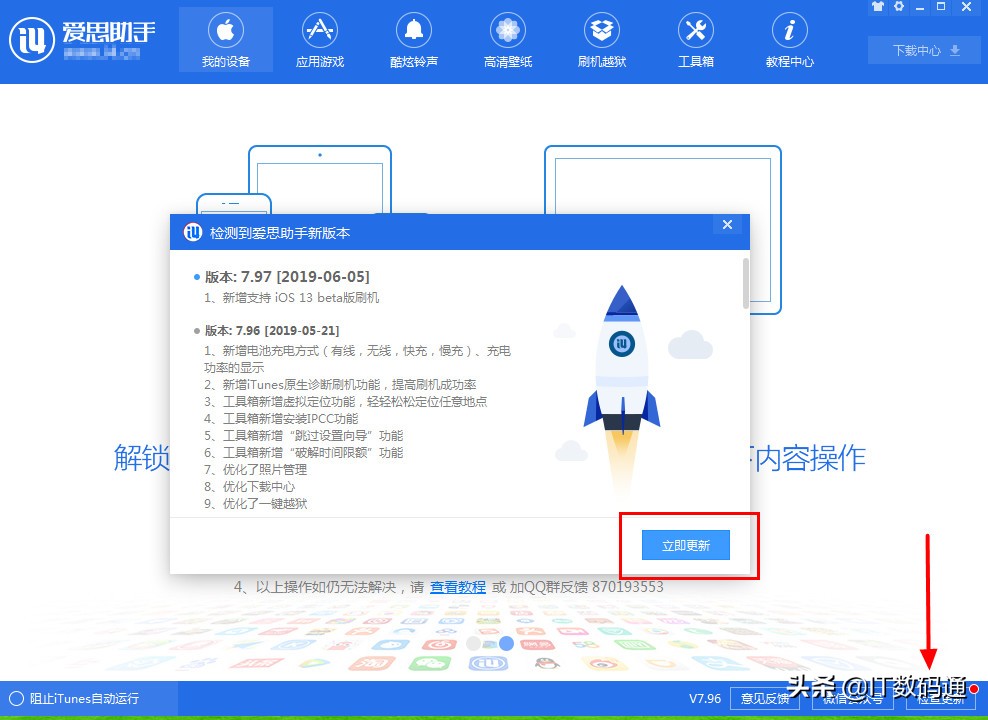988x720 pixels.
Task: Select the blue carousel page dot
Action: (x=506, y=644)
